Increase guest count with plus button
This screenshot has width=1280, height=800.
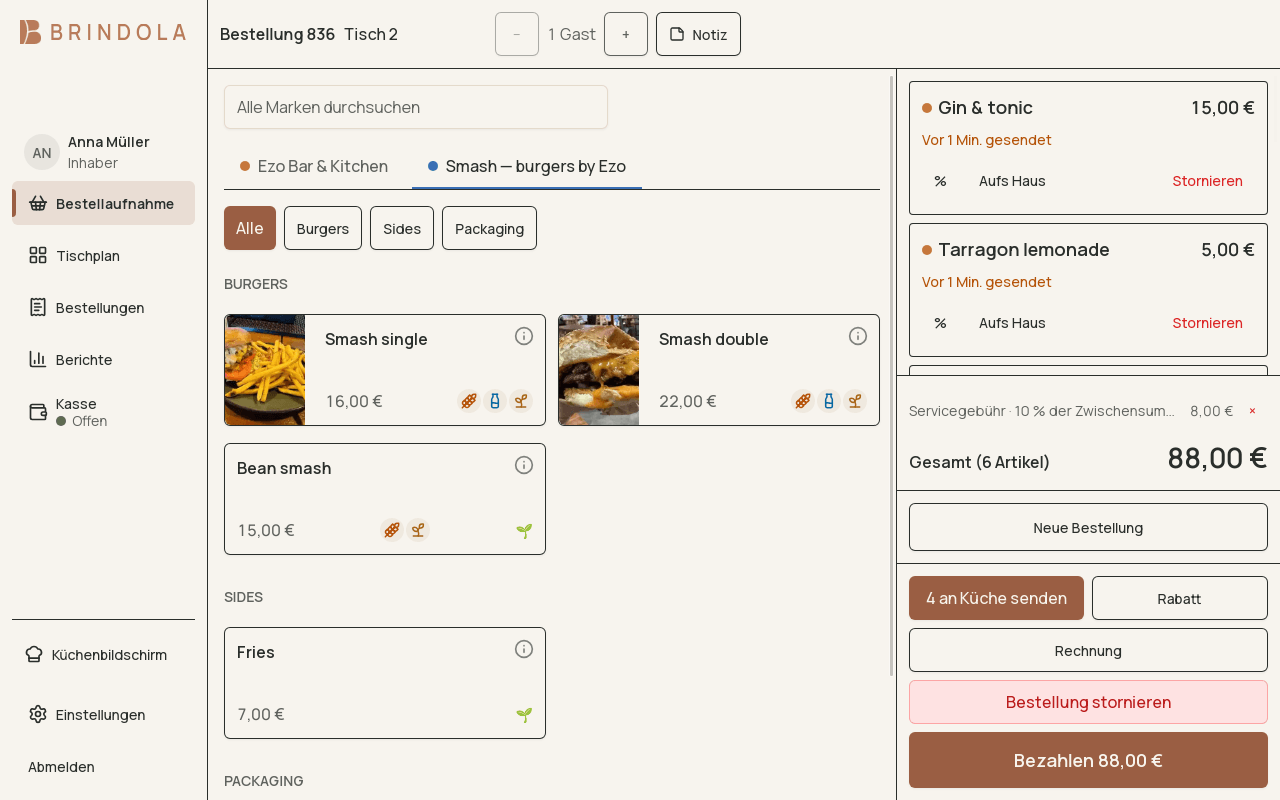pyautogui.click(x=626, y=34)
